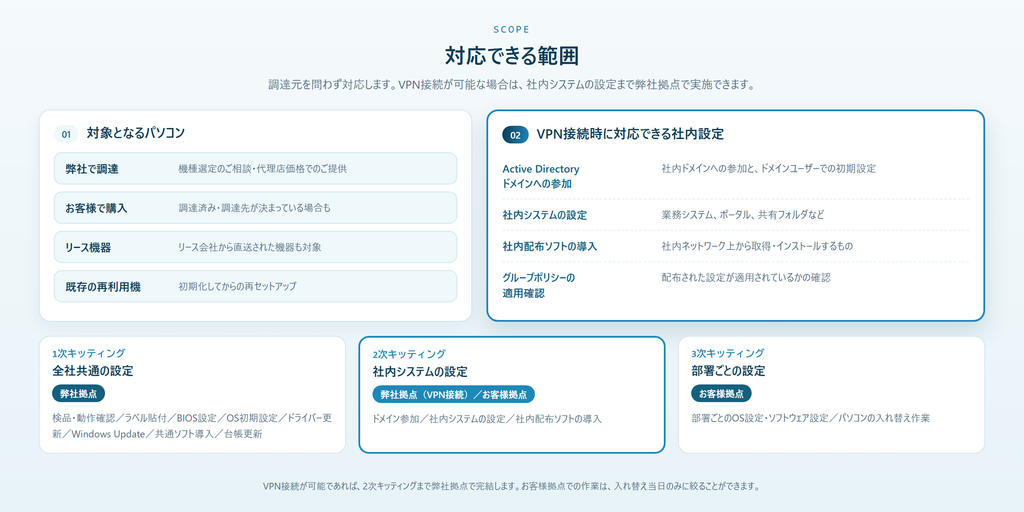Image resolution: width=1024 pixels, height=512 pixels.
Task: Click 社内システムの設定 title in 2次キッティング card
Action: coord(420,372)
